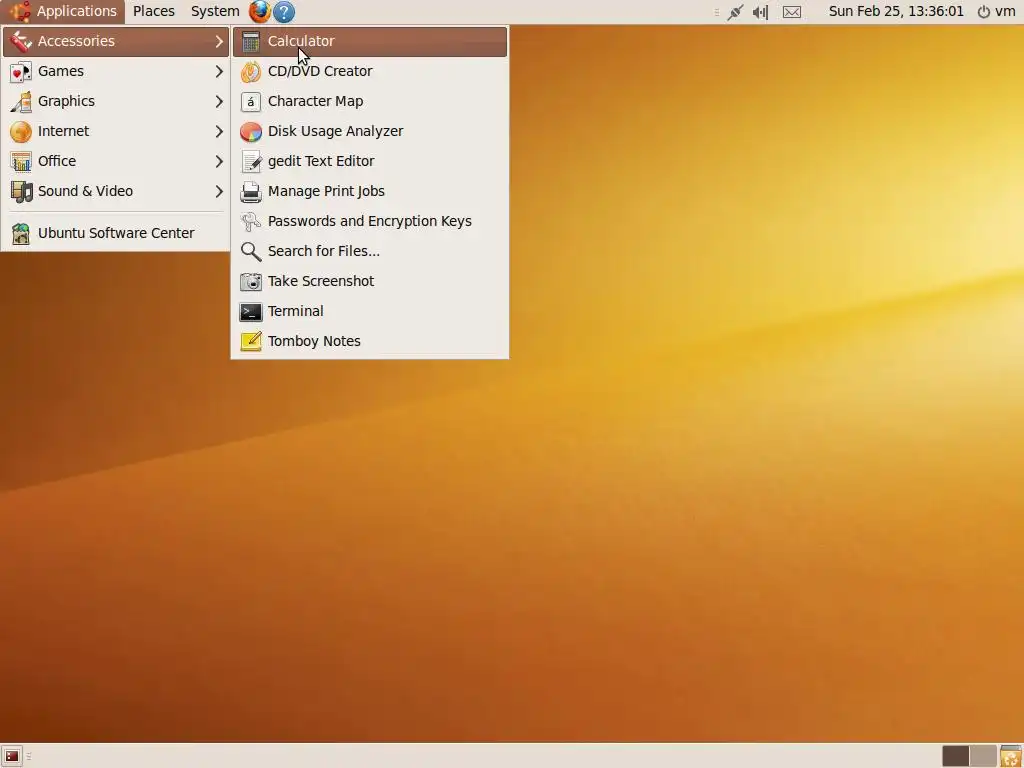
Task: Click the Show Desktop icon in bottom panel
Action: coord(12,756)
